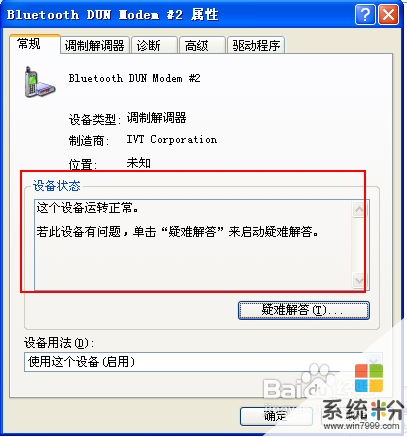Click the 疑难解答(T)... button
The height and width of the screenshot is (437, 407).
coord(304,310)
